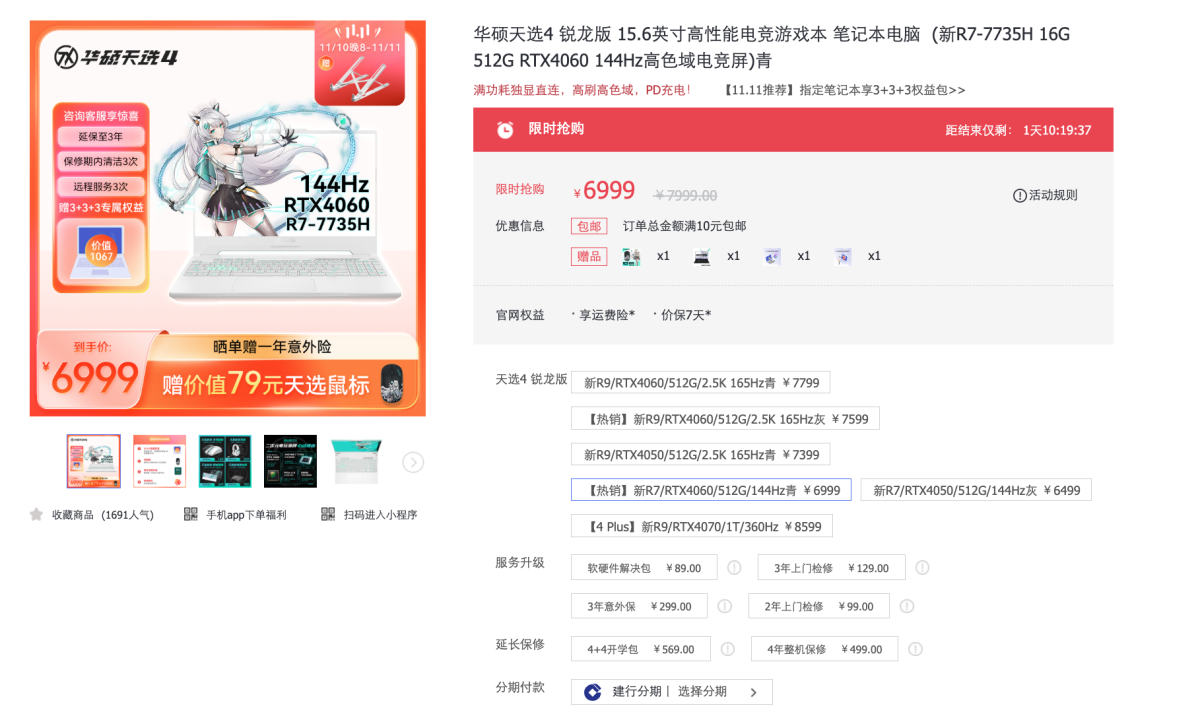The image size is (1200, 718).
Task: Choose the 4+4开学包 ¥569.00 extended warranty
Action: coord(640,649)
